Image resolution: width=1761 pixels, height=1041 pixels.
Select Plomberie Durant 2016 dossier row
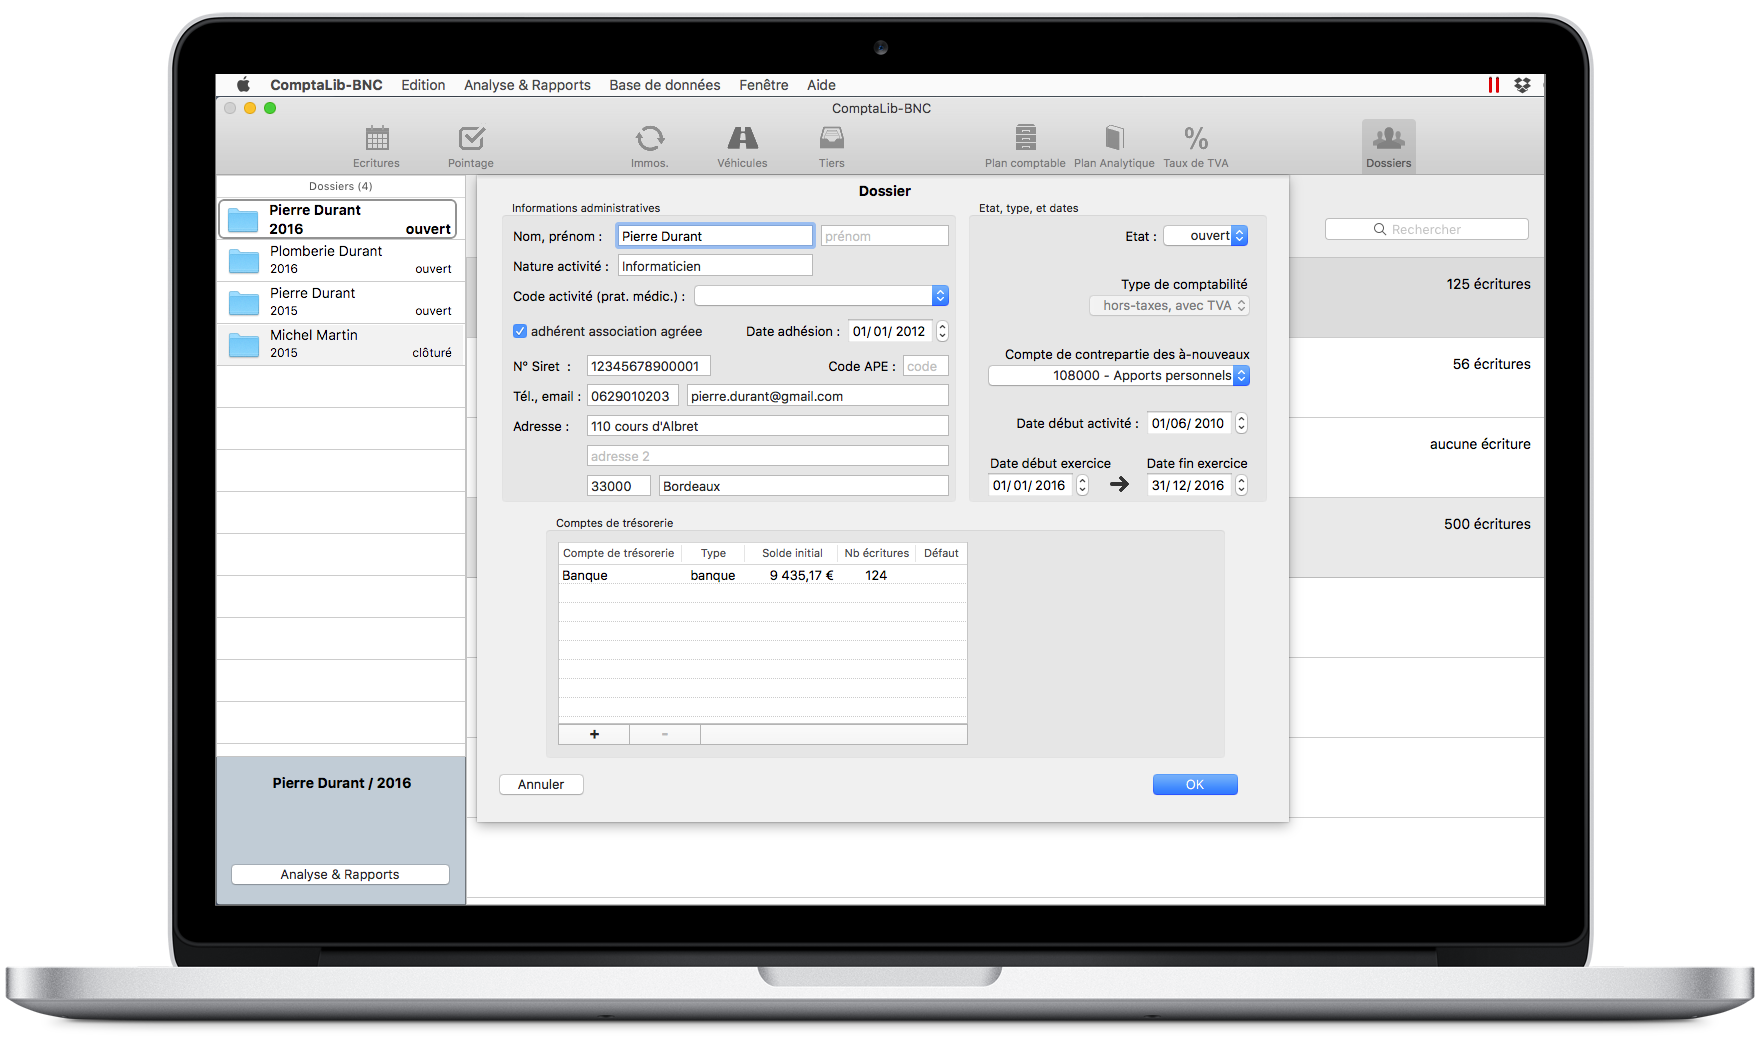click(x=341, y=260)
